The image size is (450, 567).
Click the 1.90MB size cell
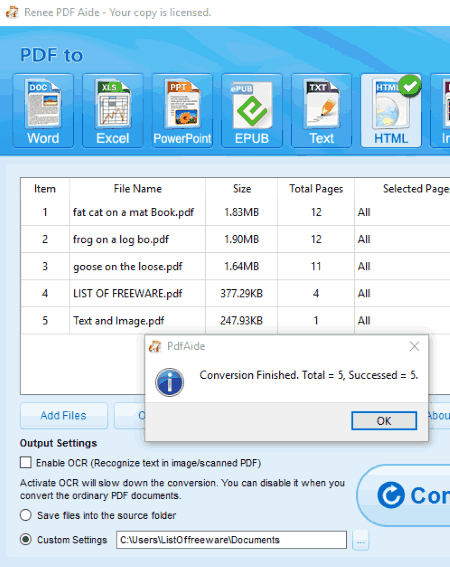[x=242, y=239]
